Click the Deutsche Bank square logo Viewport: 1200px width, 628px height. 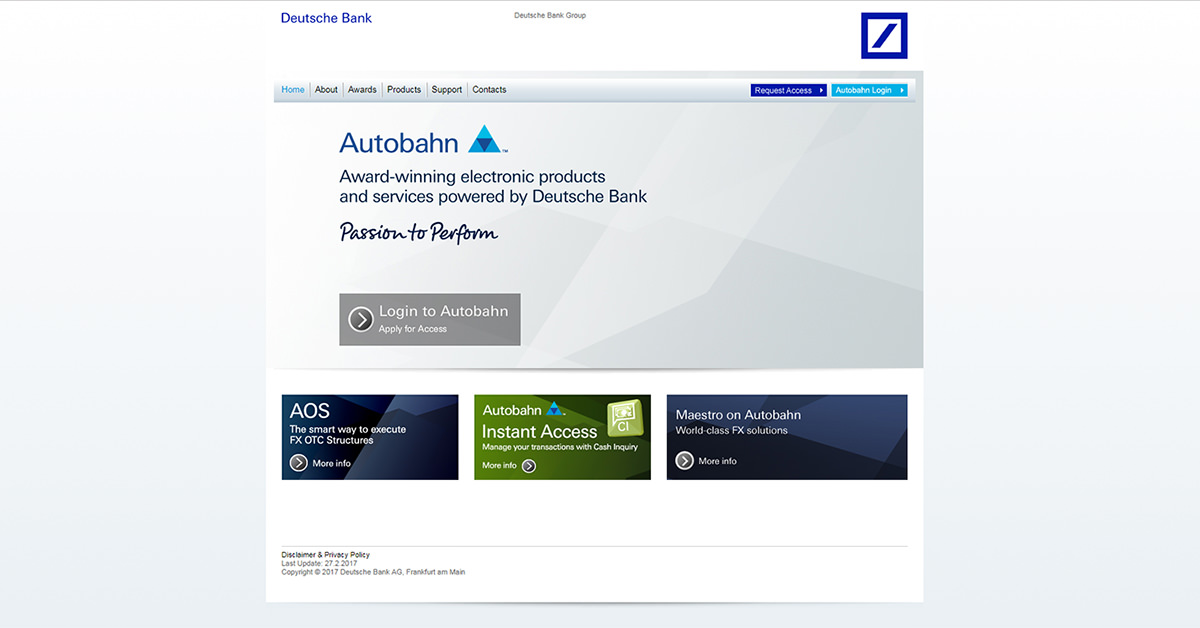[x=884, y=36]
